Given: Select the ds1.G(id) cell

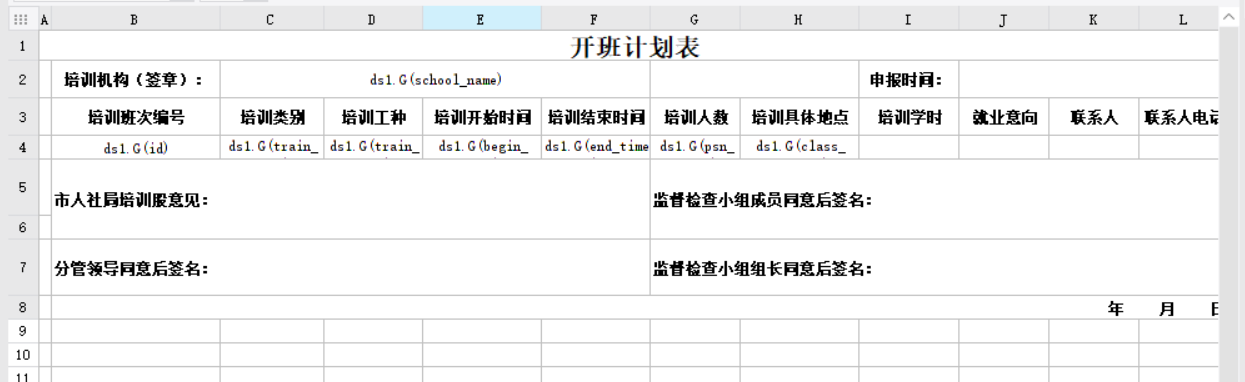Looking at the screenshot, I should click(136, 148).
